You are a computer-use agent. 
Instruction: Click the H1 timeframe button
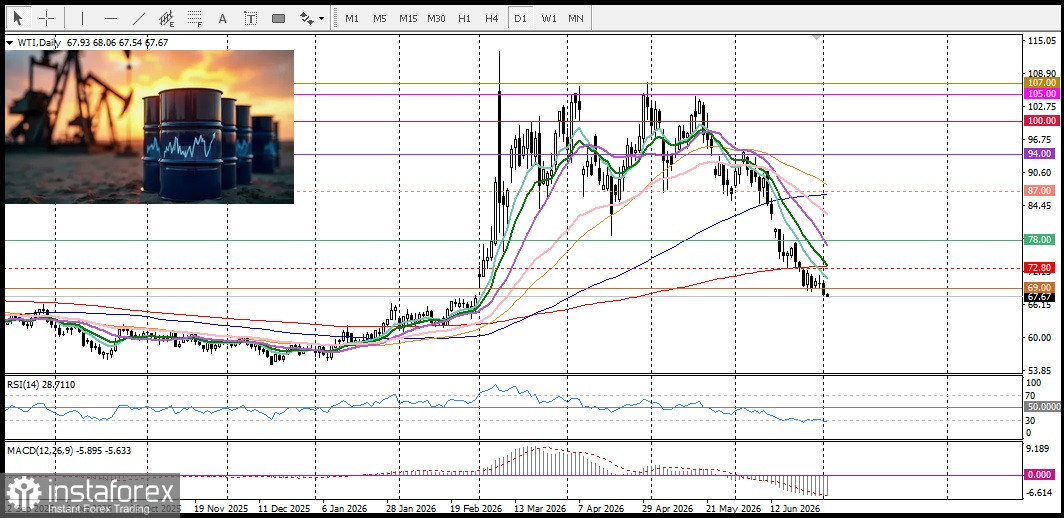(x=464, y=18)
